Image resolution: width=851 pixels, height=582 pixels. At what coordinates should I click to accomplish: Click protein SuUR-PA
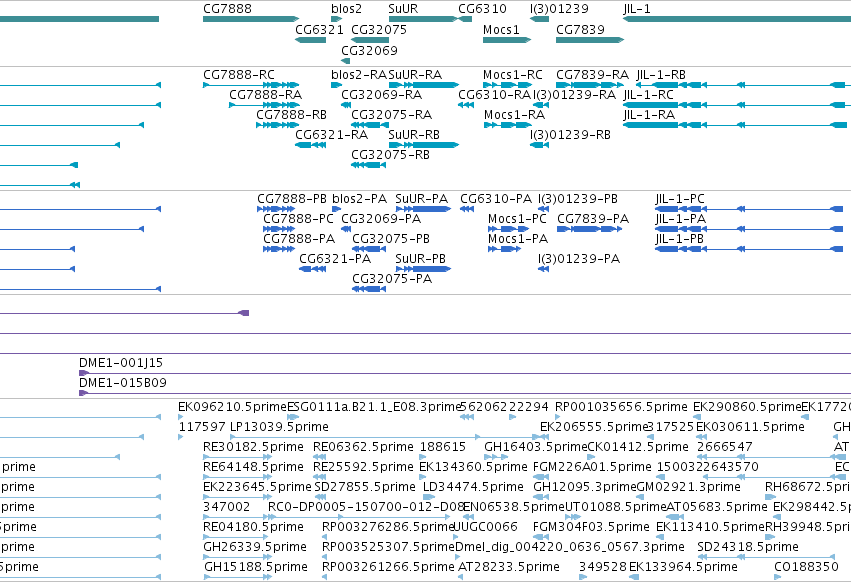point(422,199)
